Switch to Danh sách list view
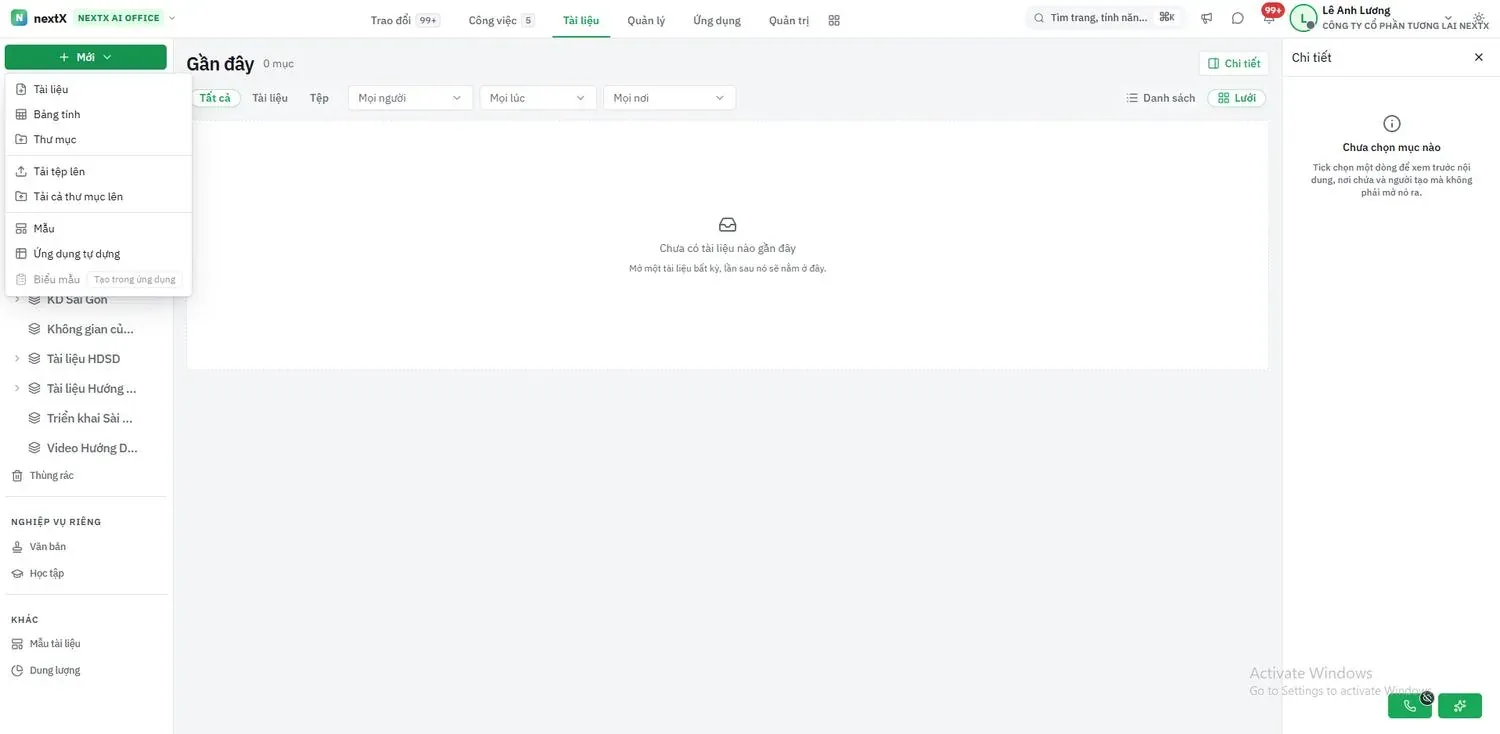 pos(1161,98)
